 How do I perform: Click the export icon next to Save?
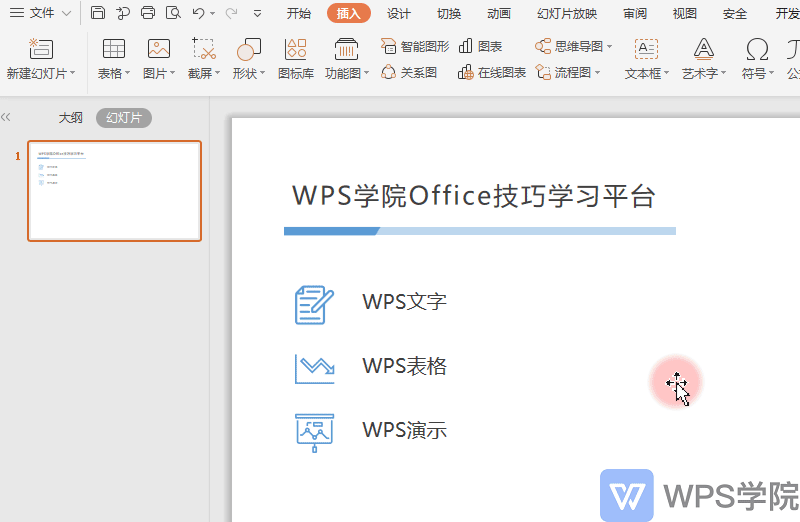tap(123, 13)
